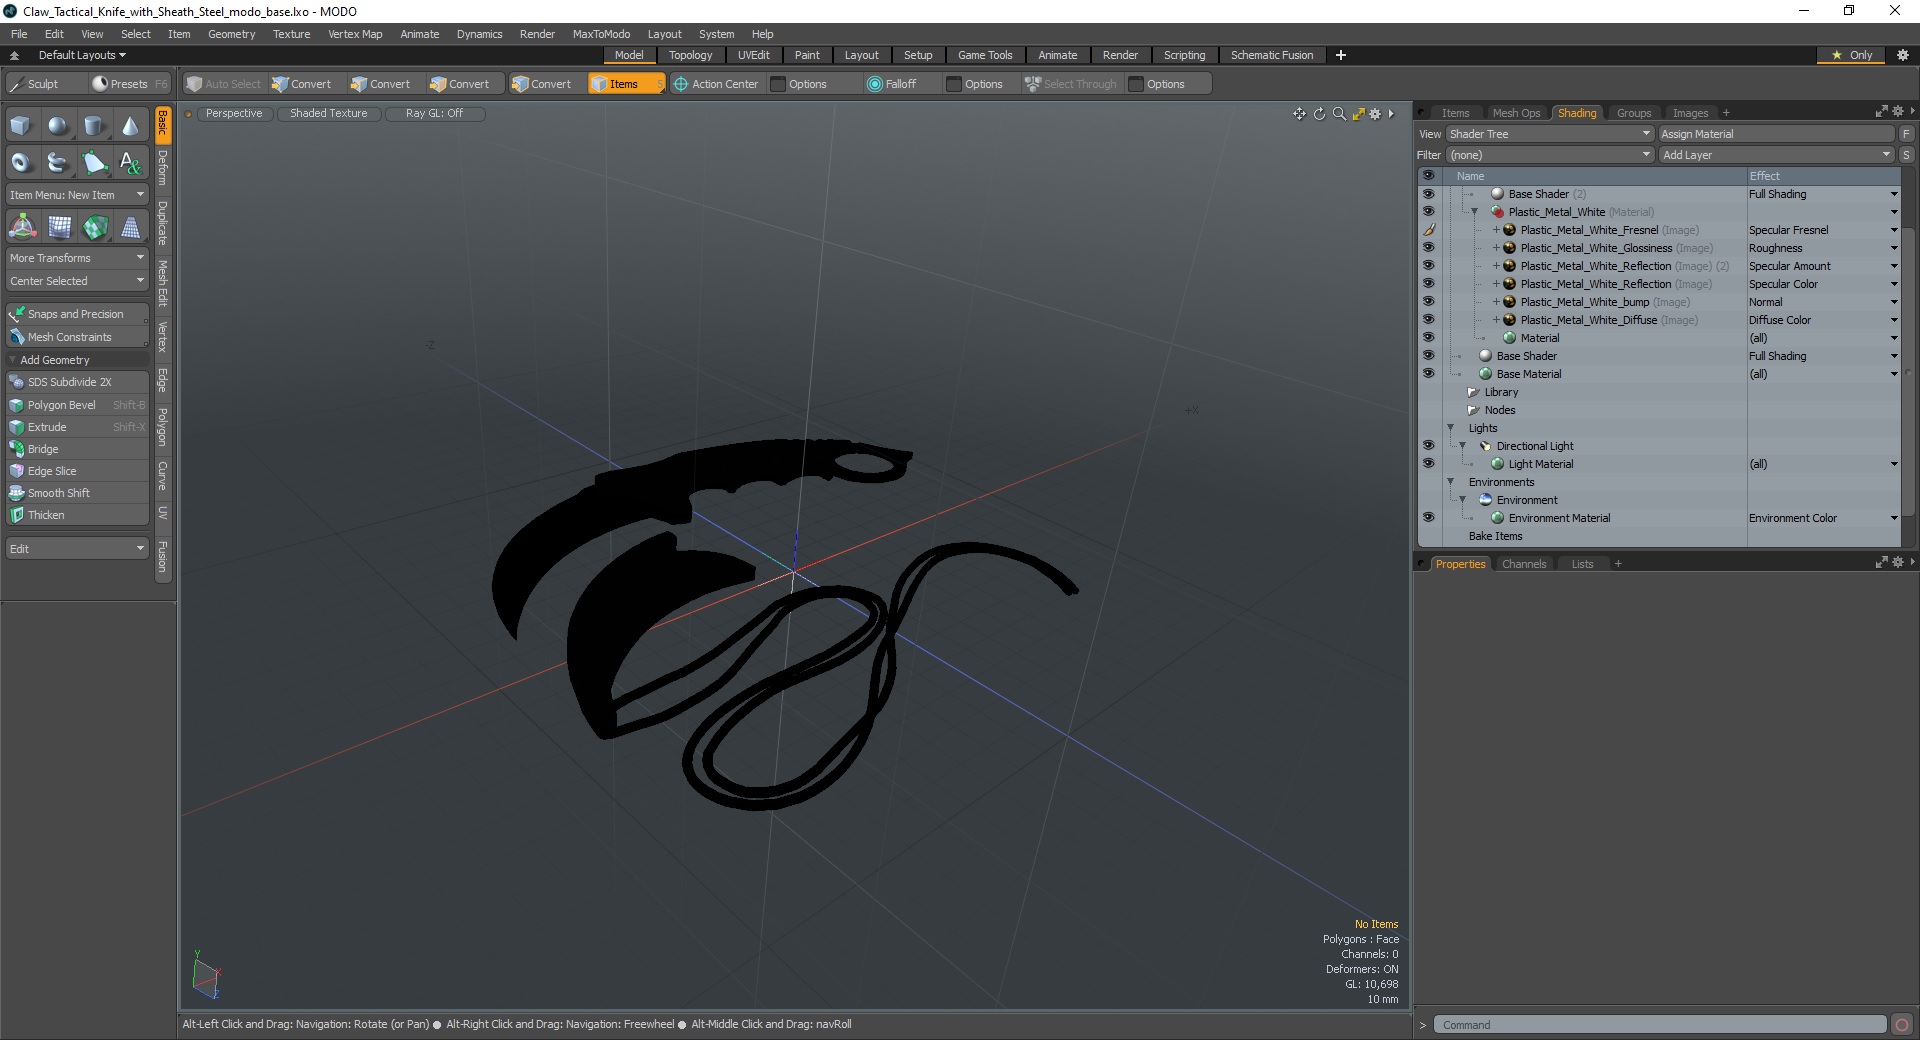Viewport: 1920px width, 1040px height.
Task: Open the Filter (none) dropdown
Action: click(x=1549, y=155)
